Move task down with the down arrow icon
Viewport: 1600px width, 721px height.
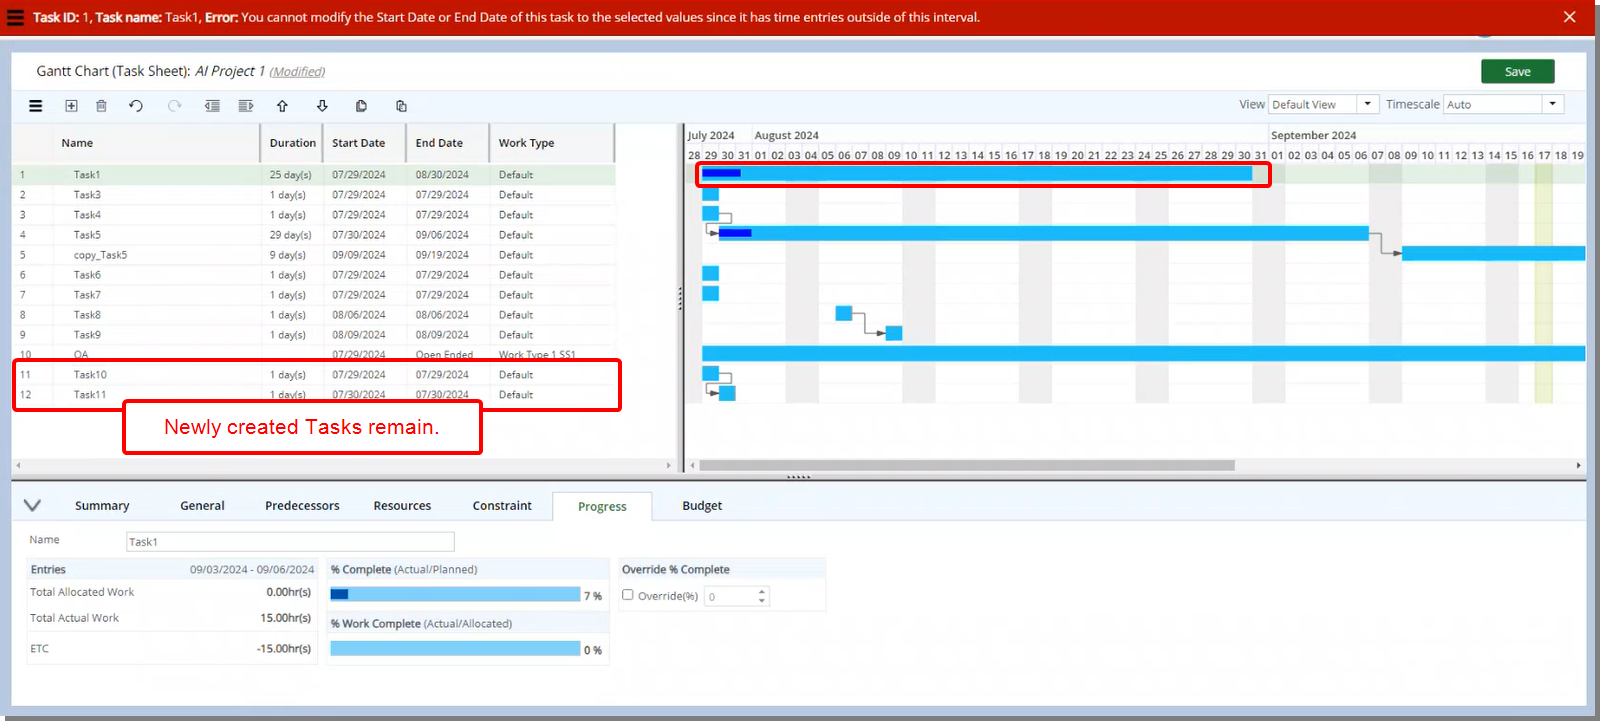(x=322, y=106)
